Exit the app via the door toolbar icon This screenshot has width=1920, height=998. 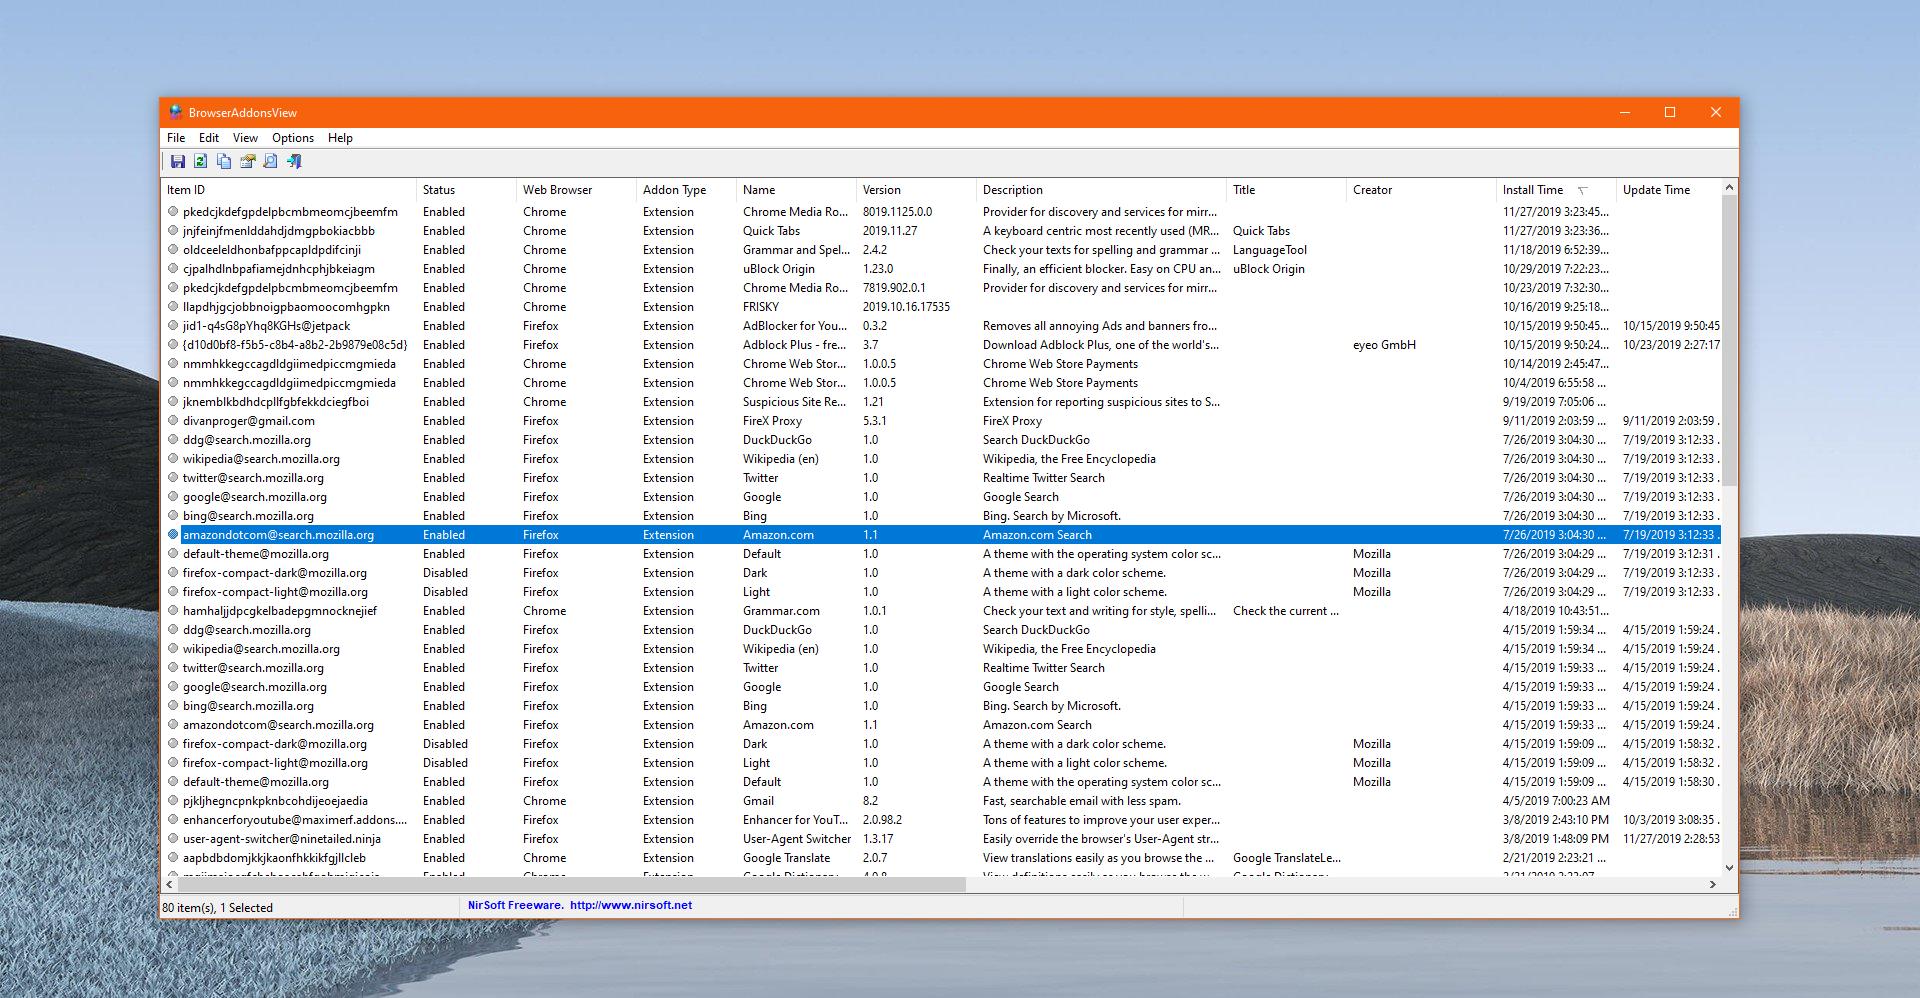[x=294, y=161]
